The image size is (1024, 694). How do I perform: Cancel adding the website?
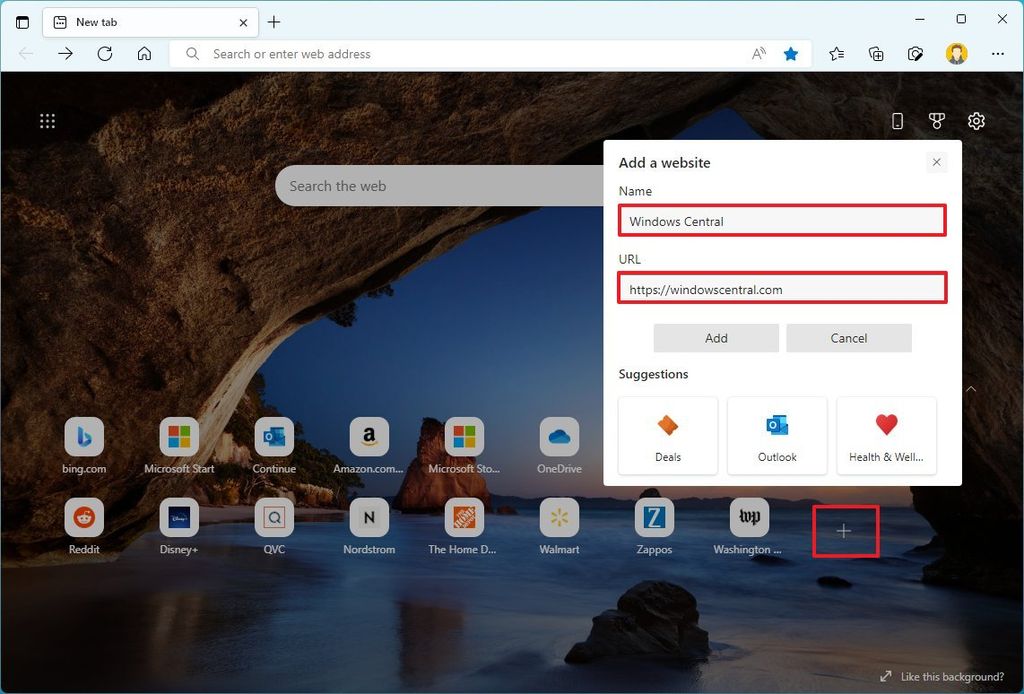pos(849,338)
